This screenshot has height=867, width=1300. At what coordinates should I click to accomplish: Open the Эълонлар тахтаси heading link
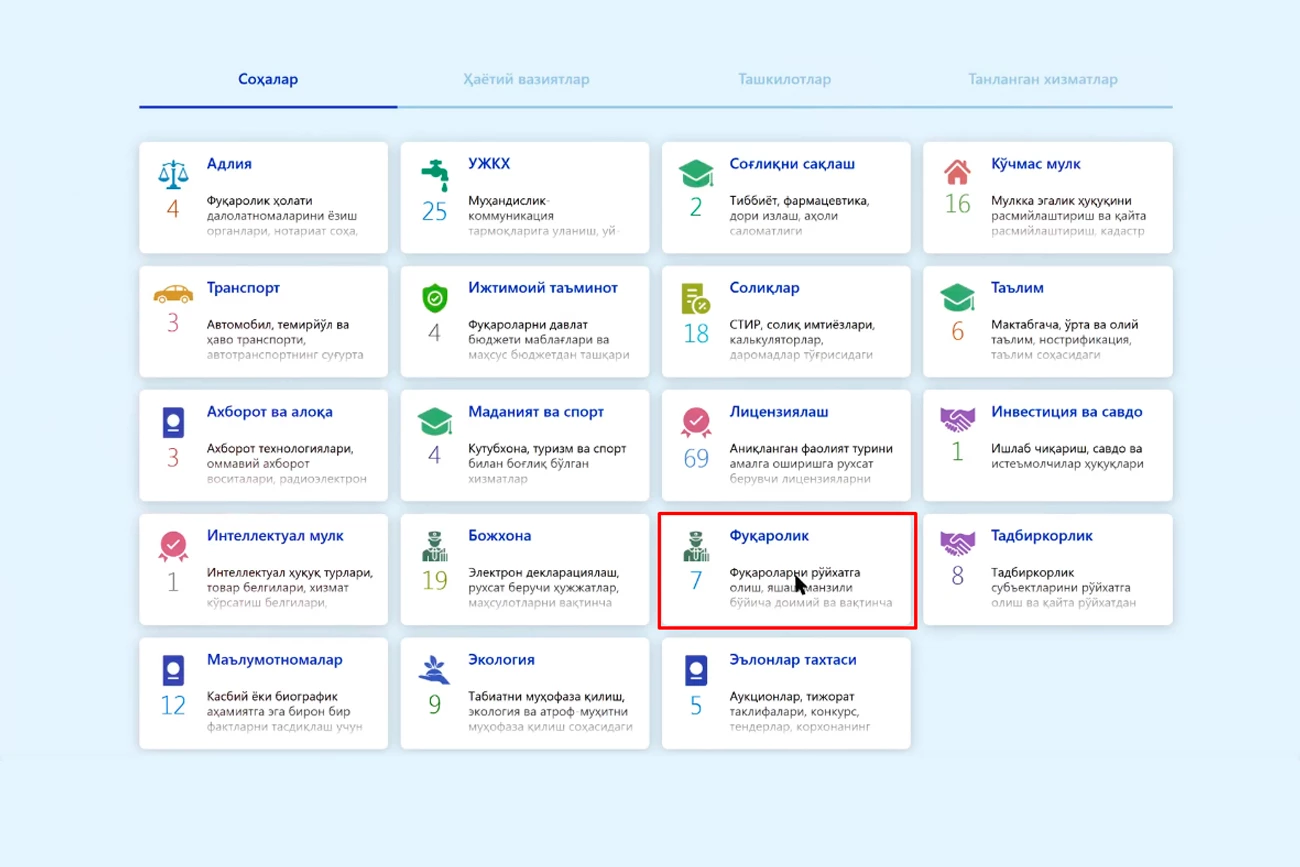pyautogui.click(x=793, y=660)
